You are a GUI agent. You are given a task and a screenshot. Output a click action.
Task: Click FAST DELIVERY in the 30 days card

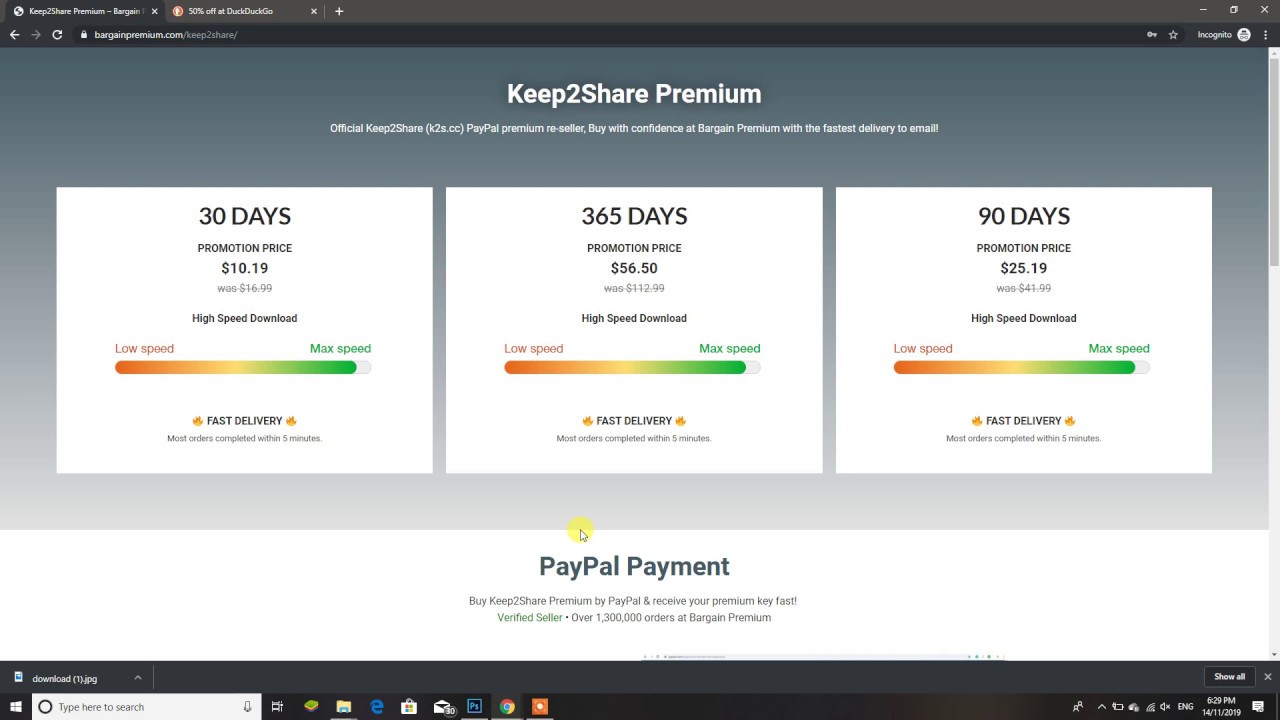pyautogui.click(x=245, y=421)
